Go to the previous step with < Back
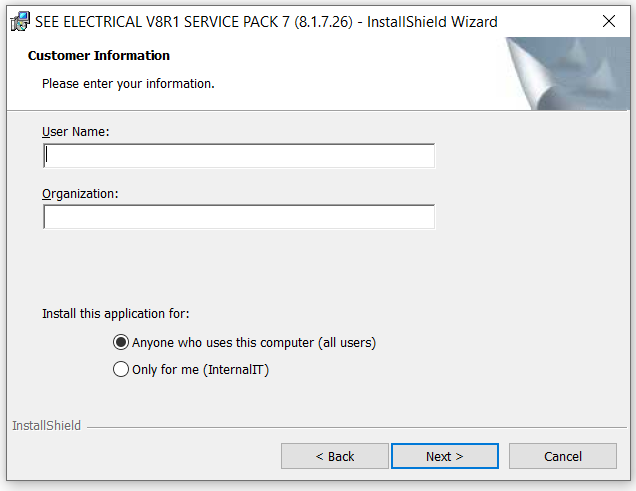 (x=335, y=456)
